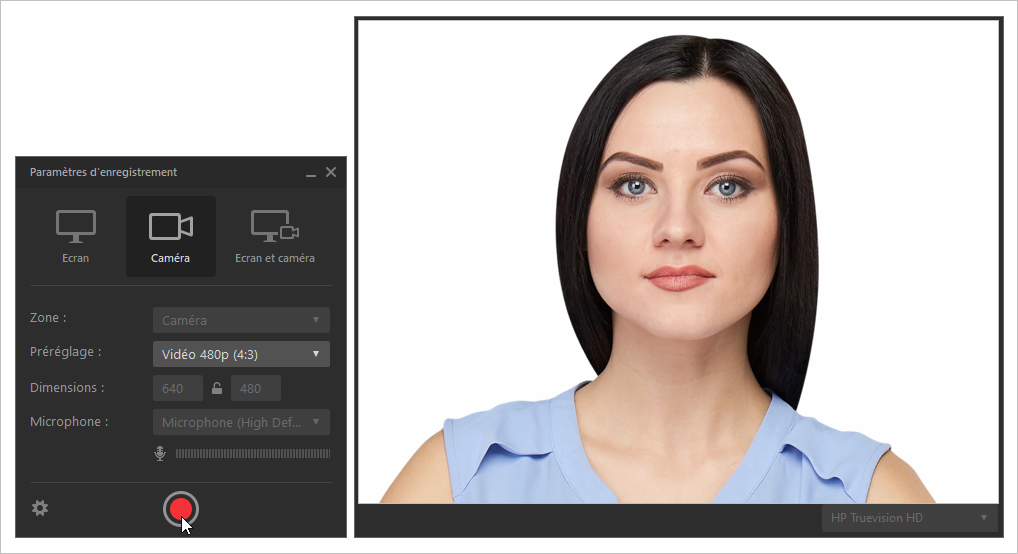Click the Paramètres d'enregistrement title text

pos(103,172)
